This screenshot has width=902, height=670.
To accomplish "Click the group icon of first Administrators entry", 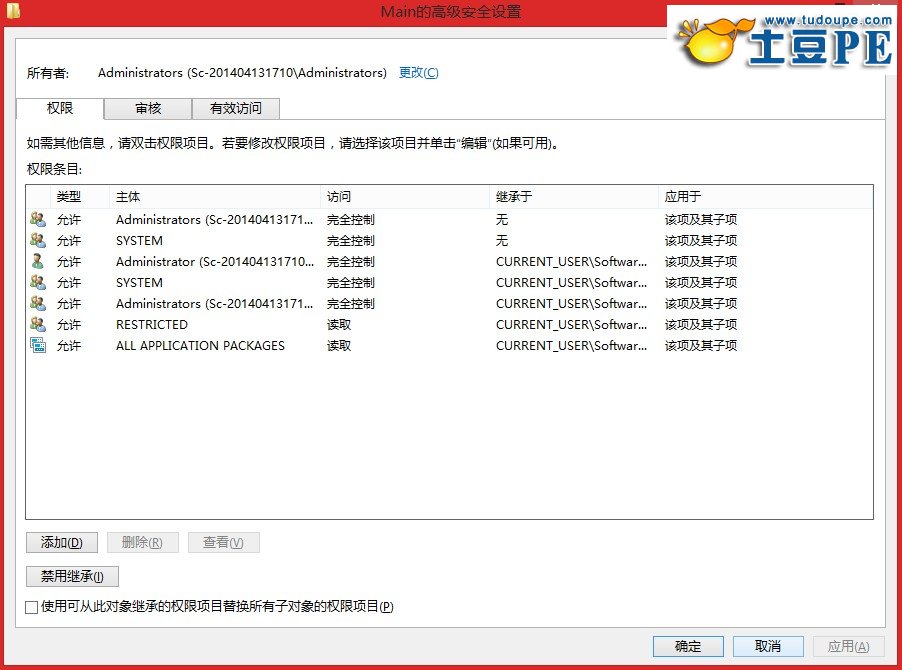I will click(x=38, y=219).
